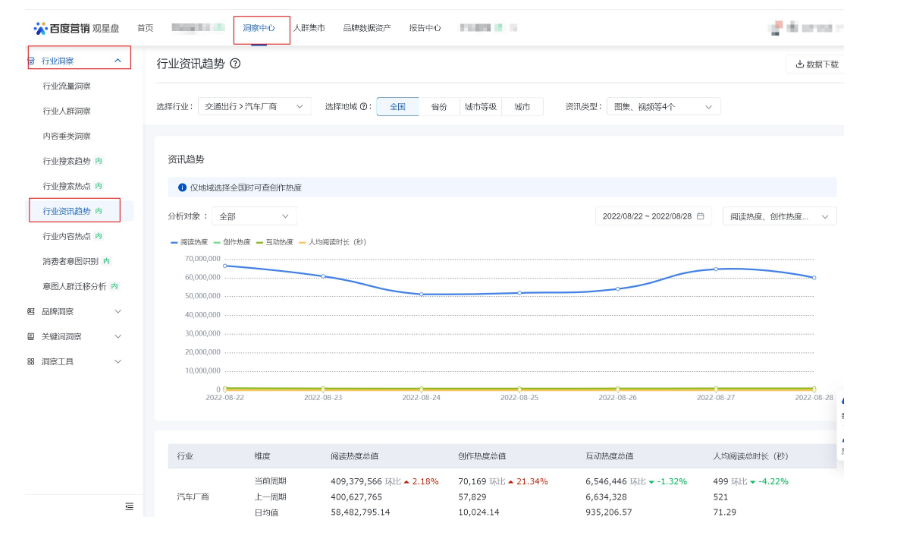Click the Baidu Marketing Guanxingpan logo

coord(76,28)
